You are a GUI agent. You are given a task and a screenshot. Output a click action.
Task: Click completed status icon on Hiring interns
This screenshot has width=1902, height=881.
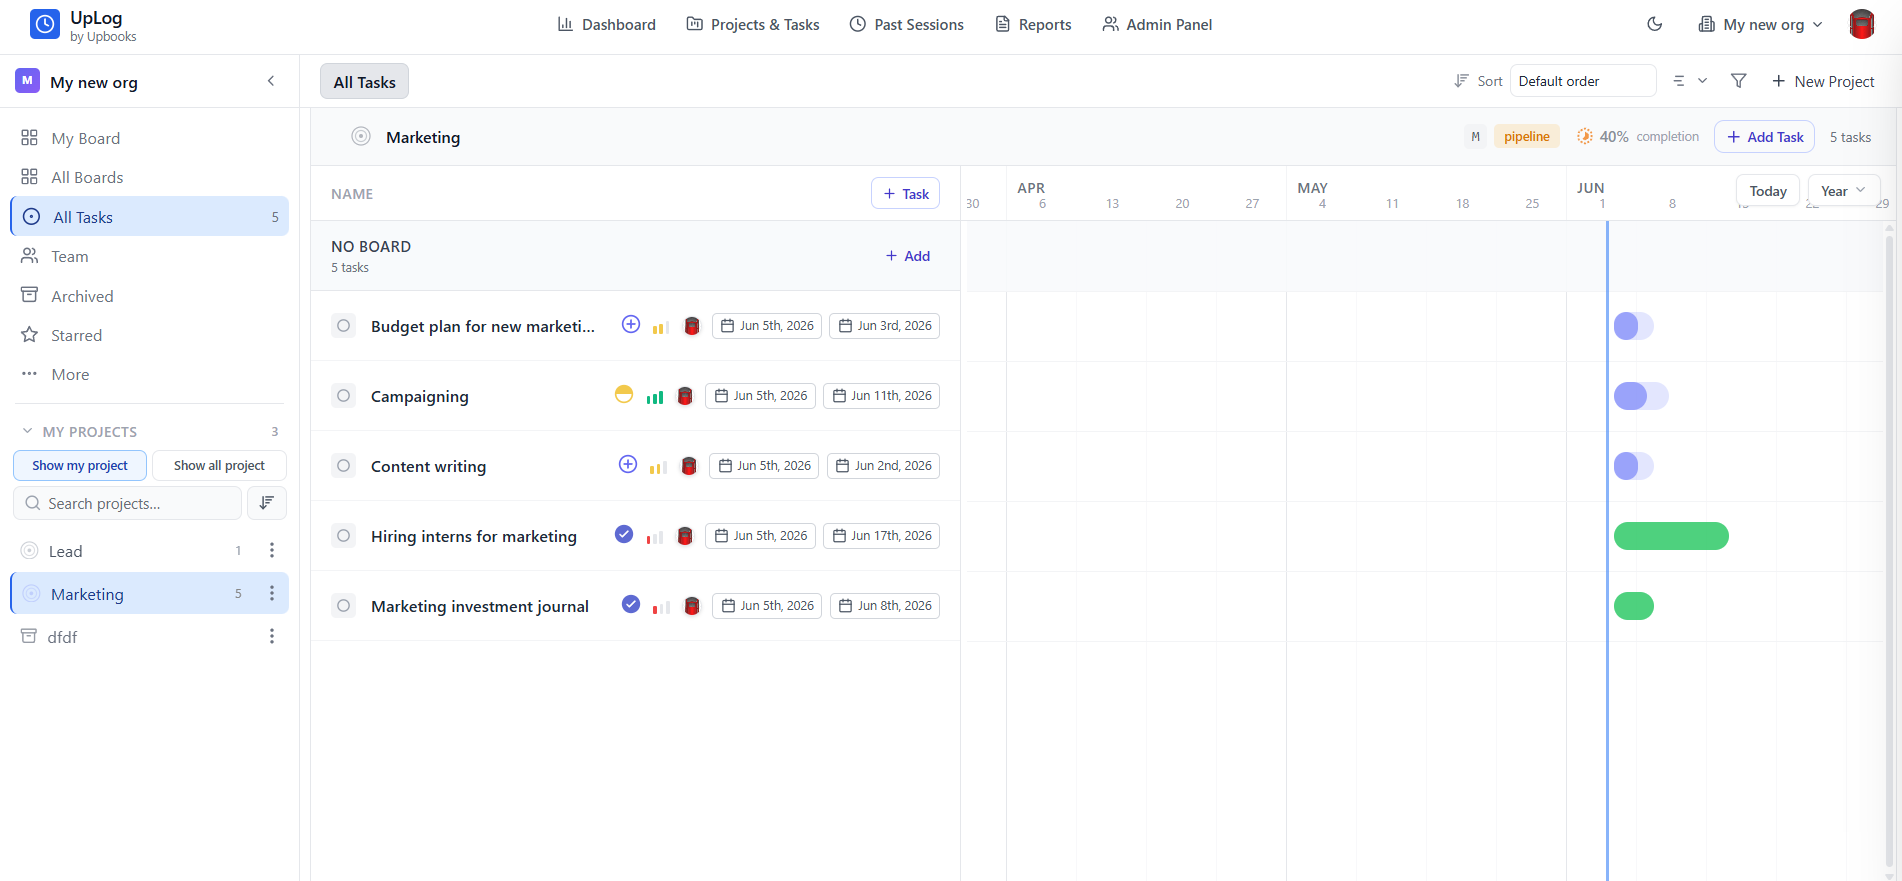click(x=624, y=534)
